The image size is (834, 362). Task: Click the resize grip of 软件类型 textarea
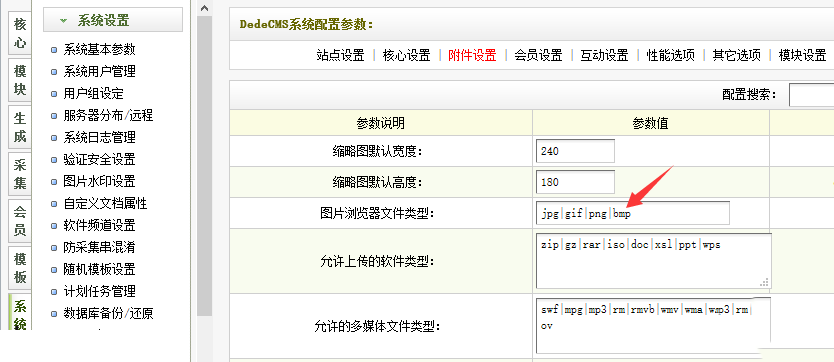pyautogui.click(x=765, y=282)
